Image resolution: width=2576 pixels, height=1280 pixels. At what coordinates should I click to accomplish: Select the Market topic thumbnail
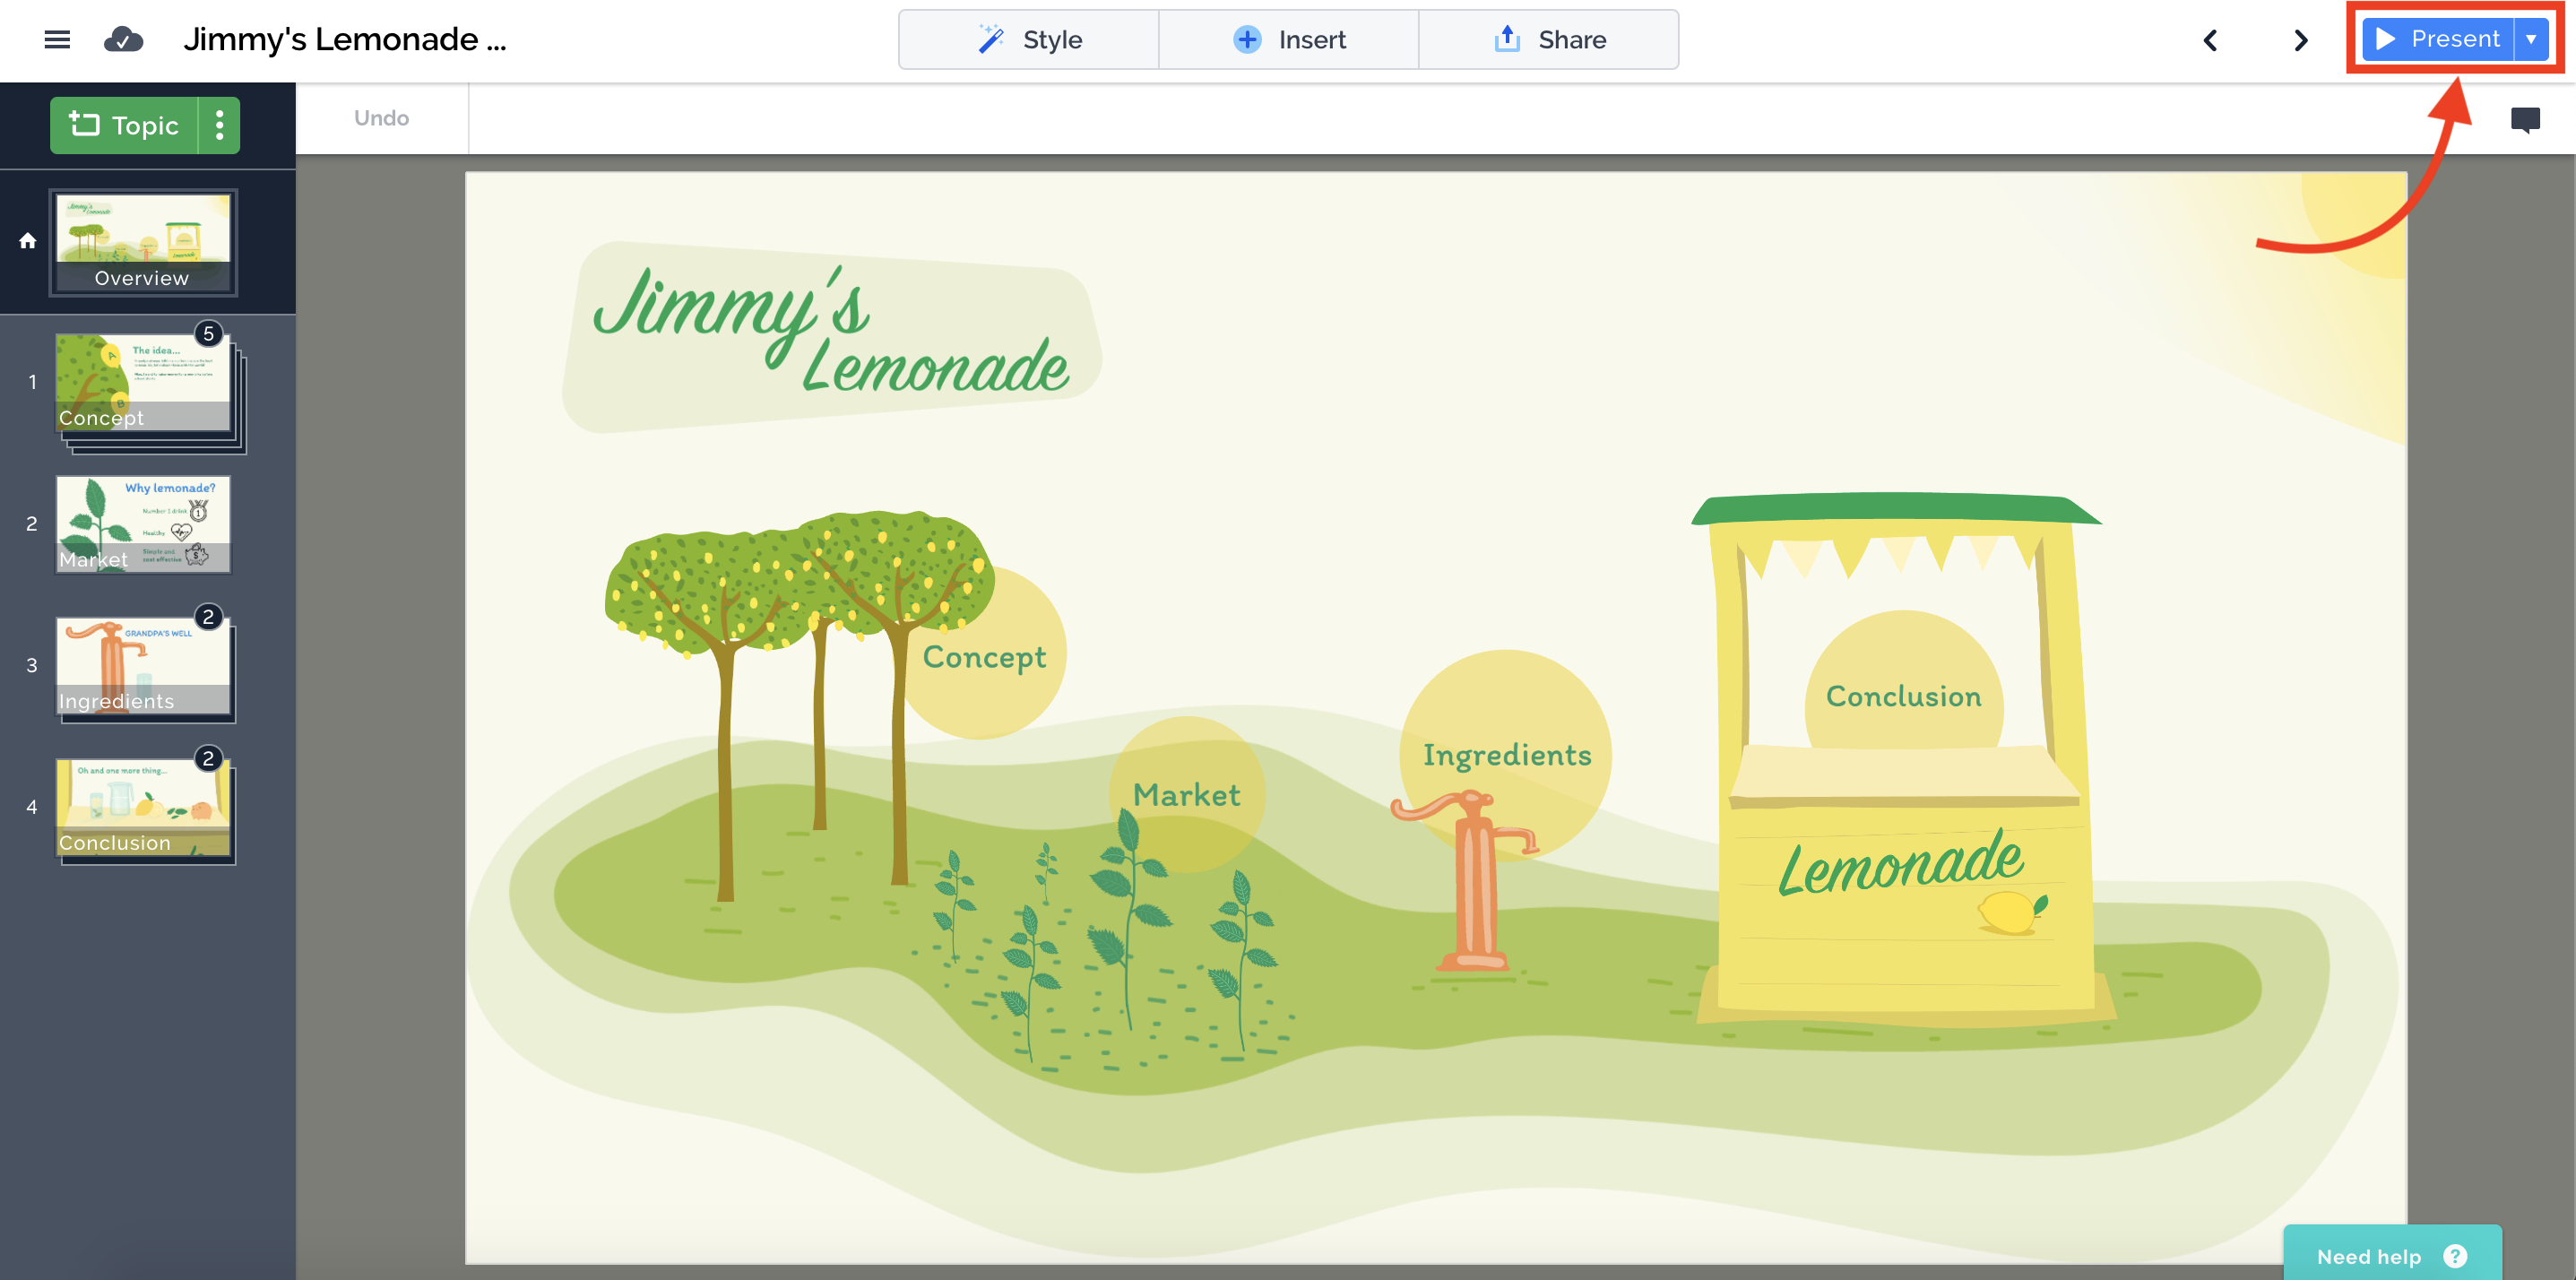[x=143, y=525]
